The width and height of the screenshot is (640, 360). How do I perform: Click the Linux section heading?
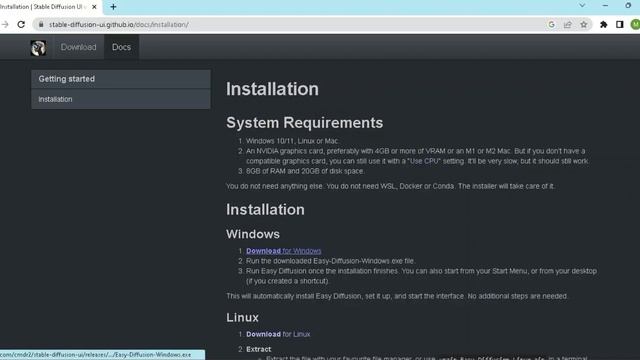pos(242,317)
